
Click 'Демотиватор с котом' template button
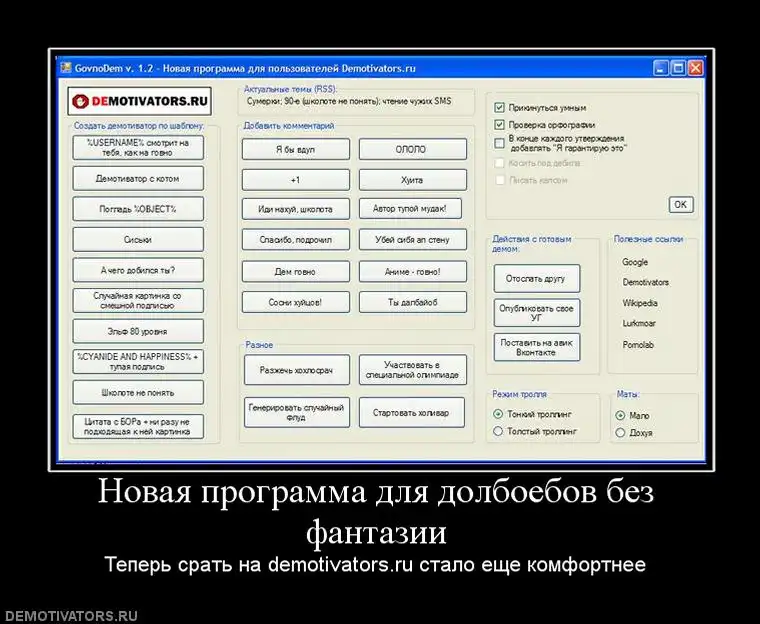point(137,179)
